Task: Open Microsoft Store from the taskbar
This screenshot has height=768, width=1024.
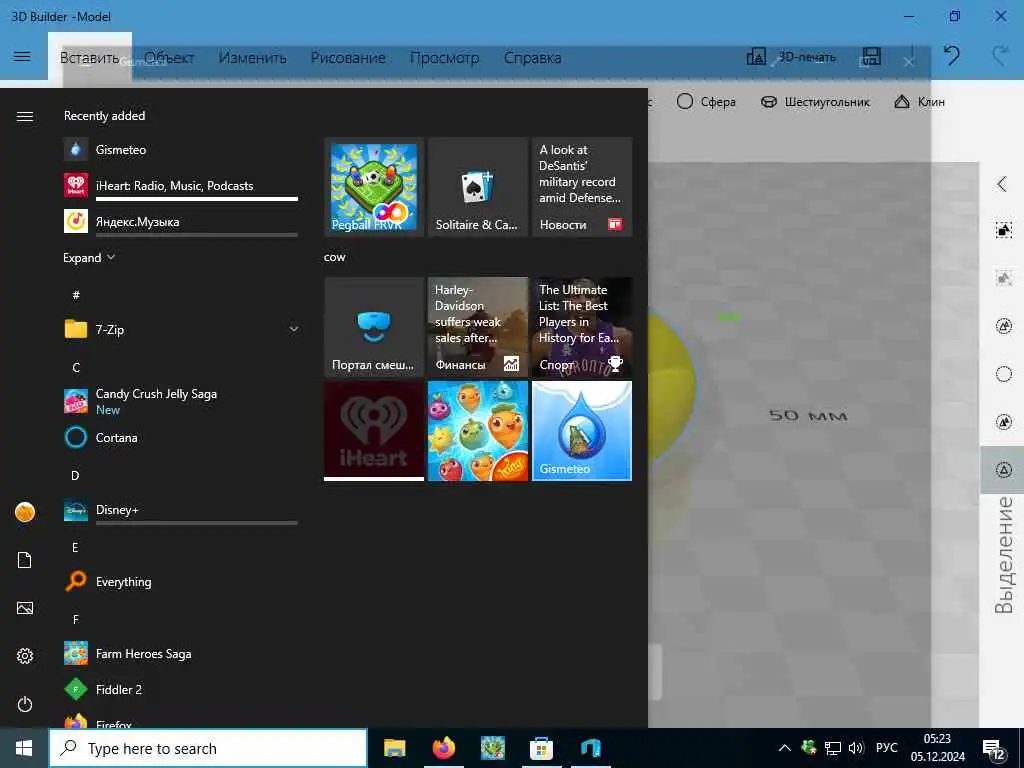Action: tap(541, 748)
